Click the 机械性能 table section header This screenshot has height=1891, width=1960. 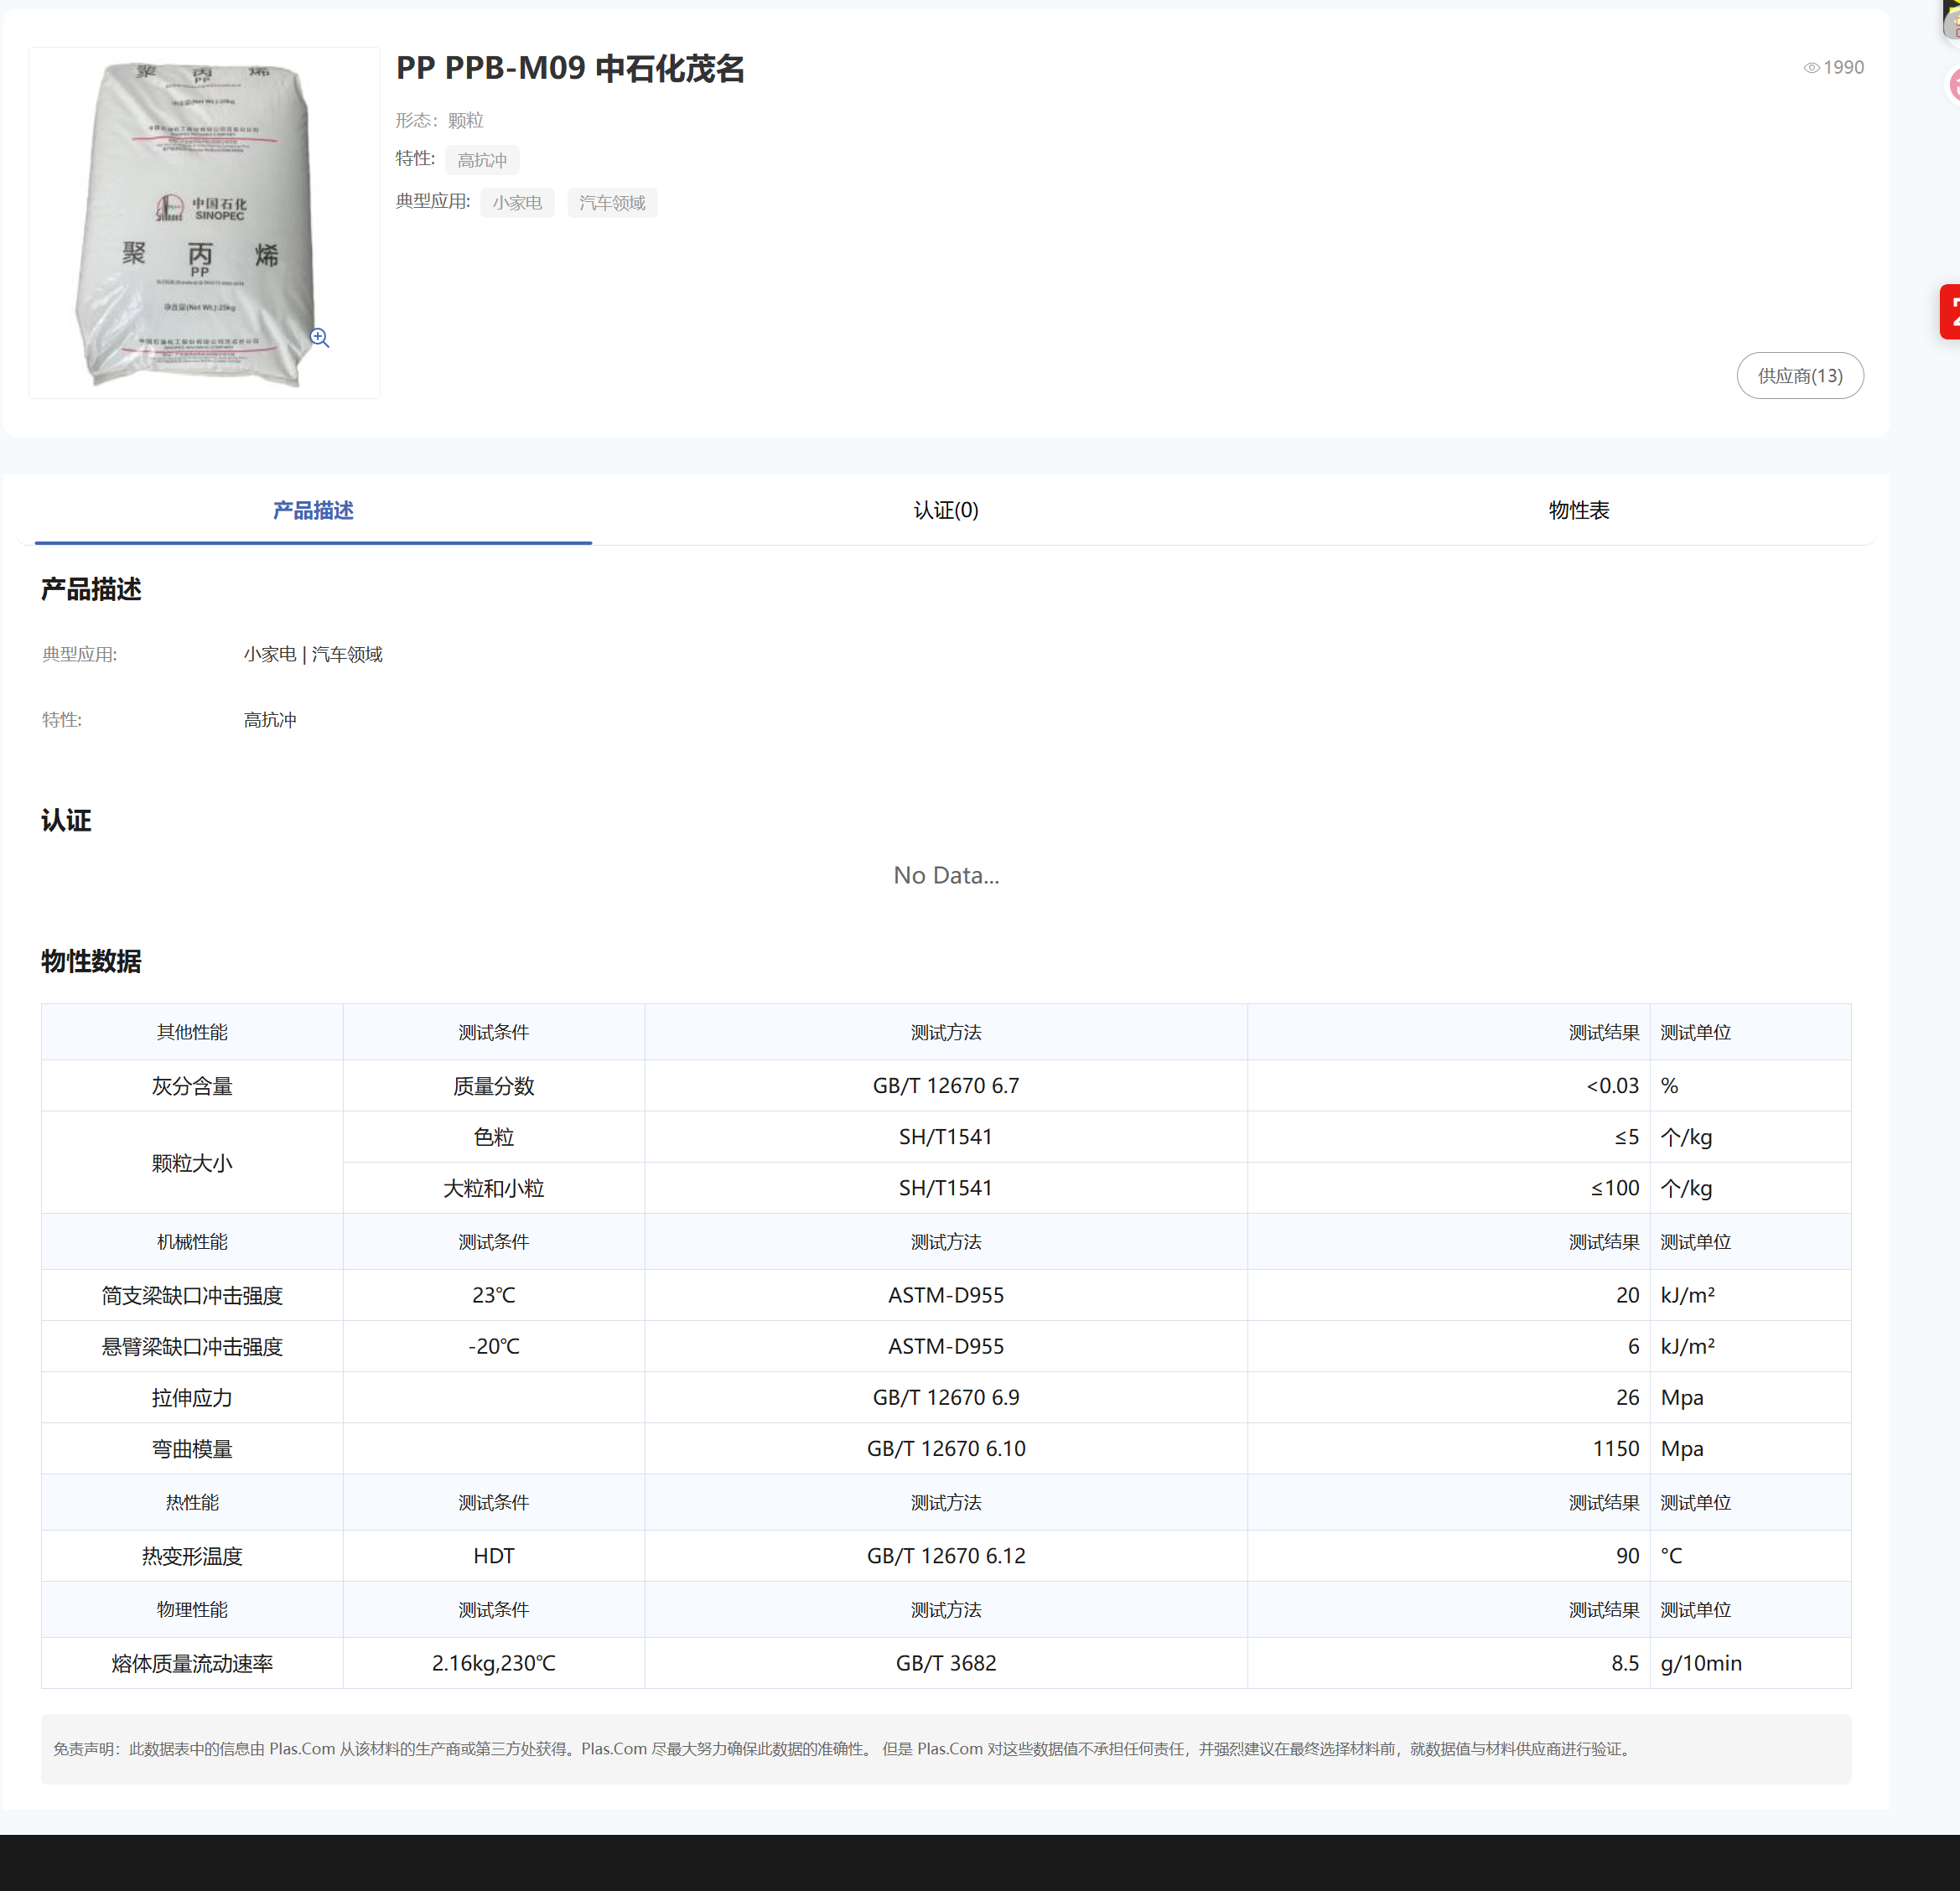pyautogui.click(x=192, y=1242)
